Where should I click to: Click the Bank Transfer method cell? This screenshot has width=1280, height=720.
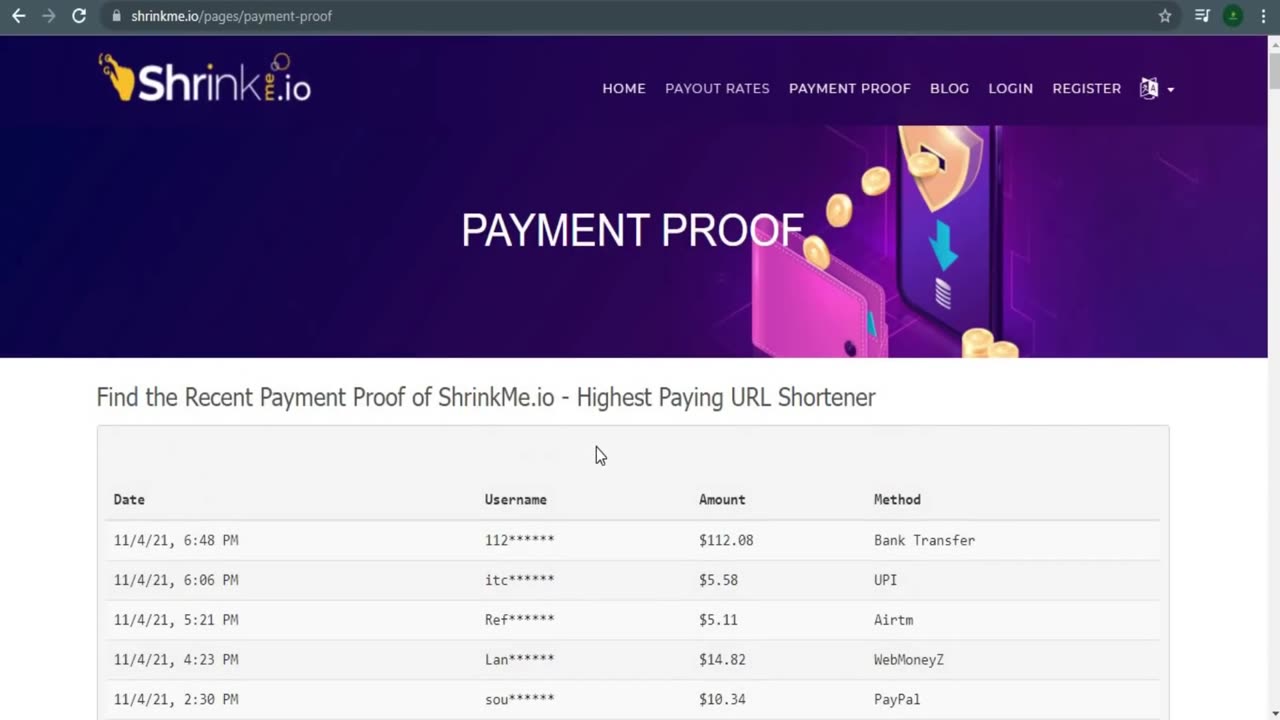[x=924, y=540]
